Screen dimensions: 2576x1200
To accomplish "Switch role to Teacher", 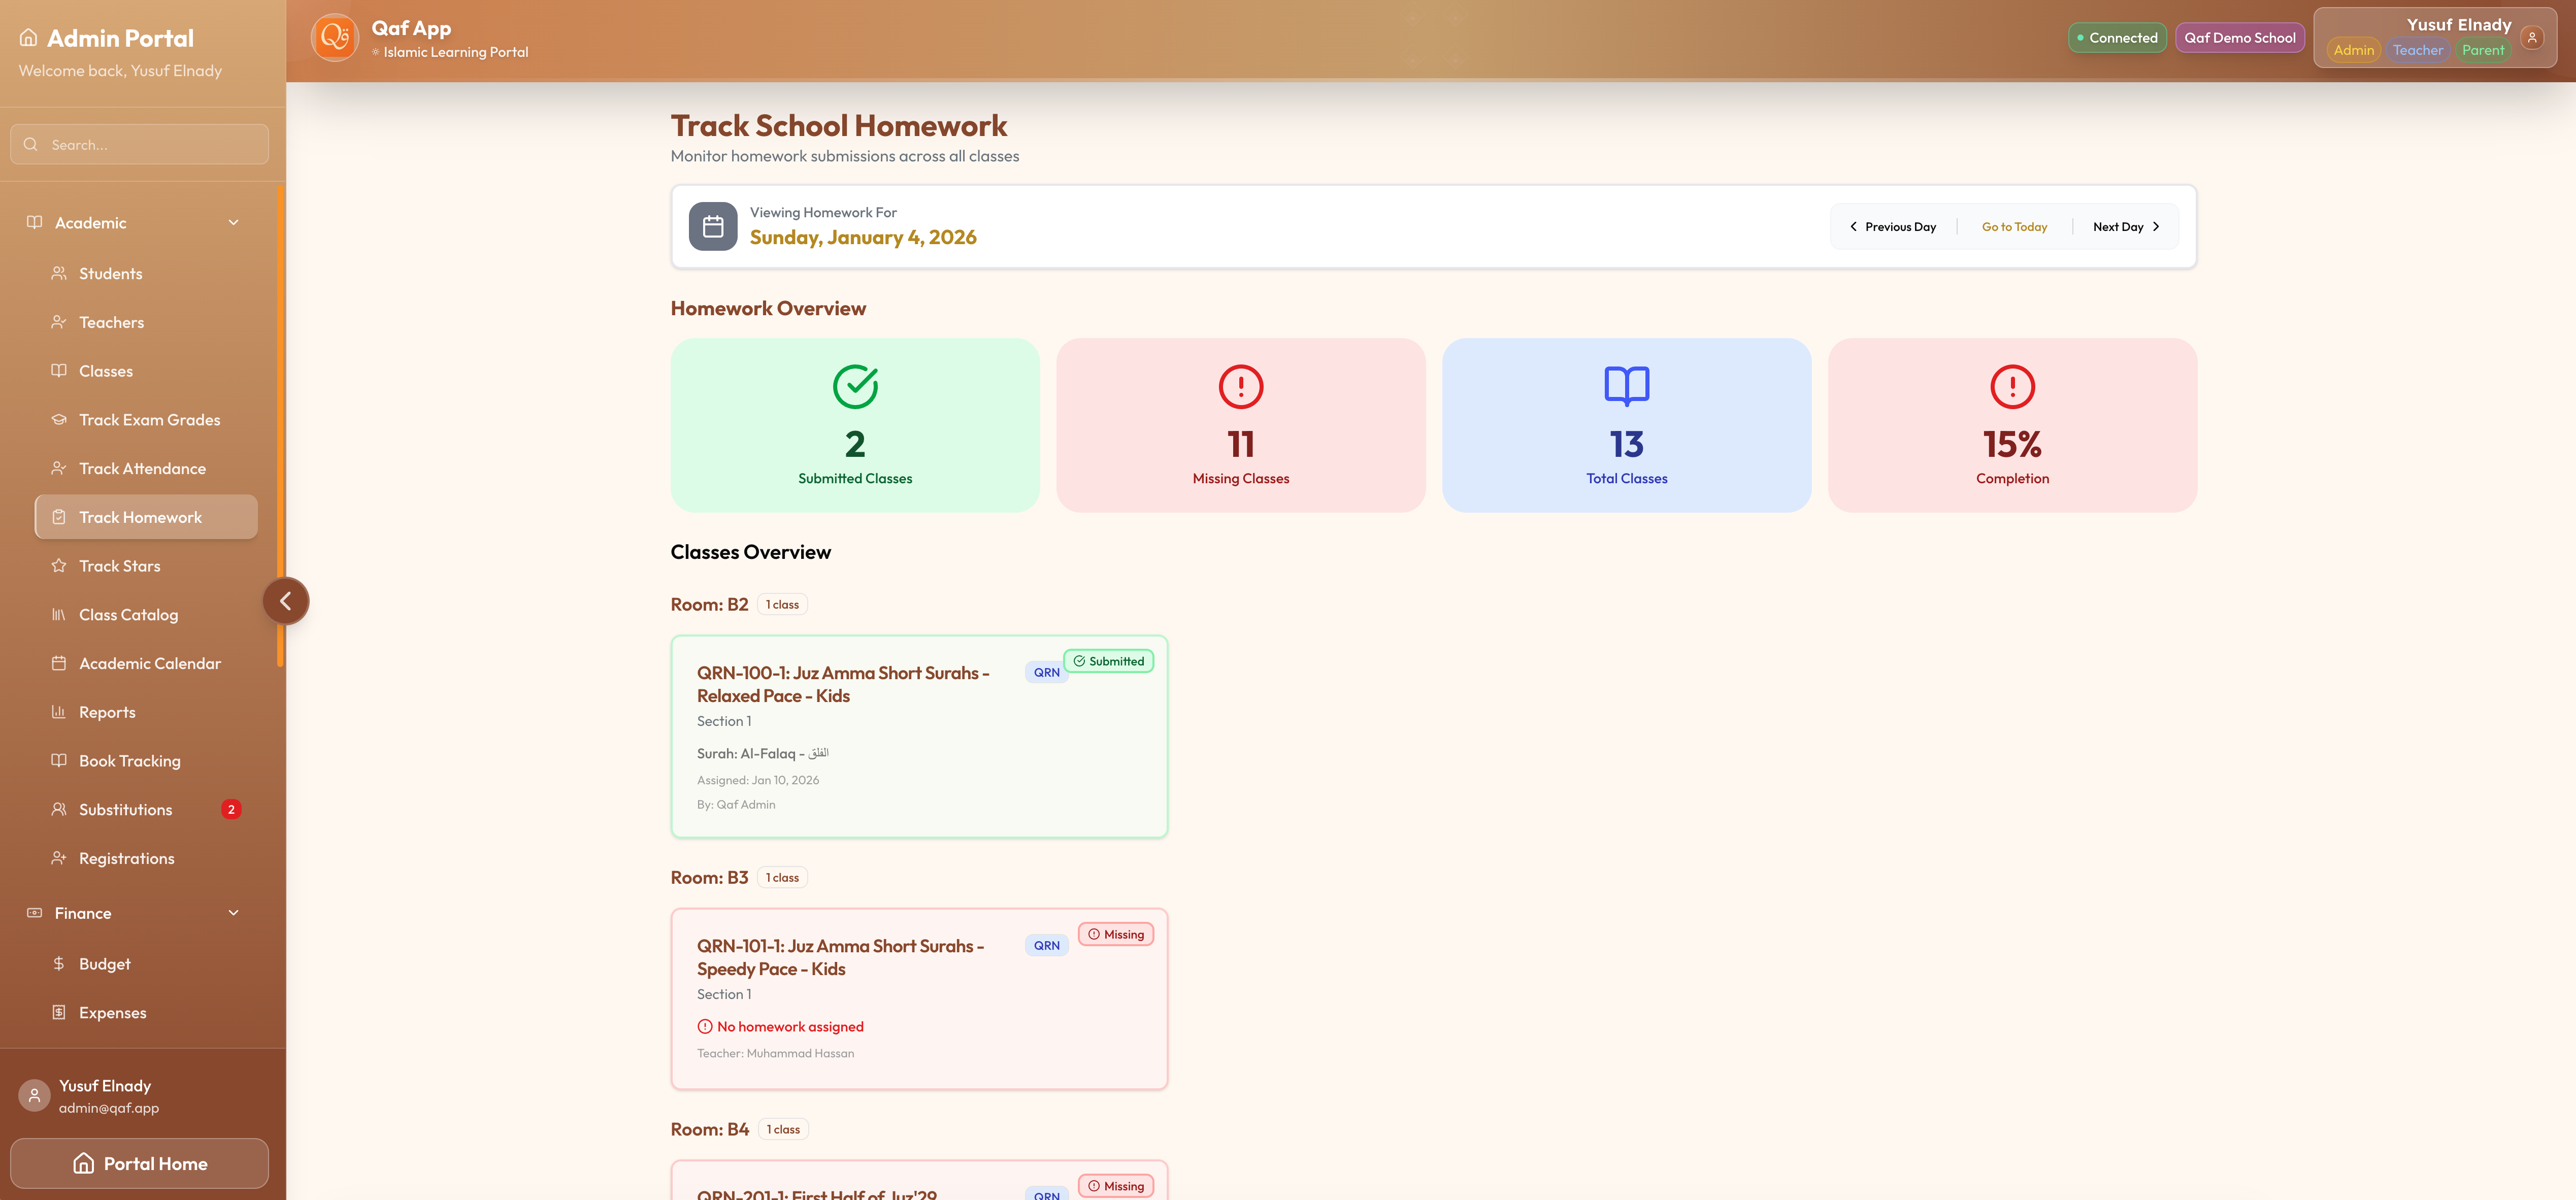I will click(x=2419, y=50).
